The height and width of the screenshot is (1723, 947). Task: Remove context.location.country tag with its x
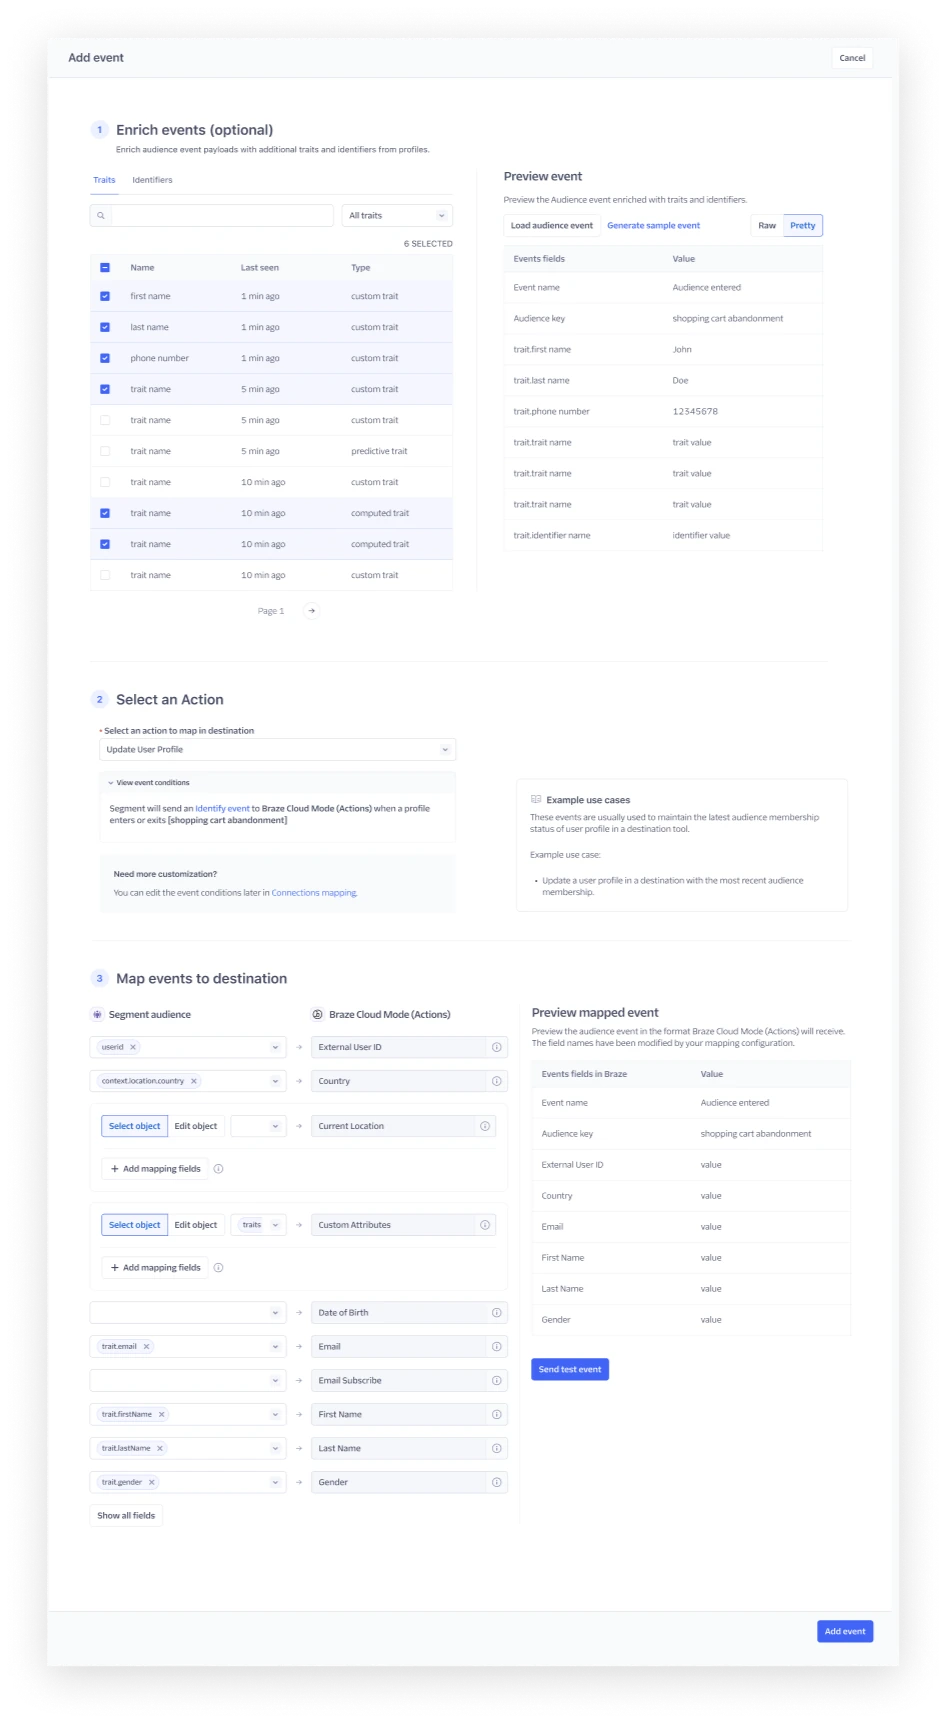[x=194, y=1081]
